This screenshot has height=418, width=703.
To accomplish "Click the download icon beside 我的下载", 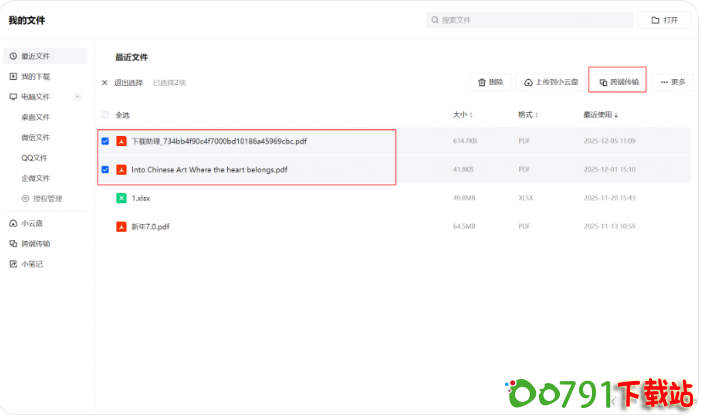I will coord(13,76).
